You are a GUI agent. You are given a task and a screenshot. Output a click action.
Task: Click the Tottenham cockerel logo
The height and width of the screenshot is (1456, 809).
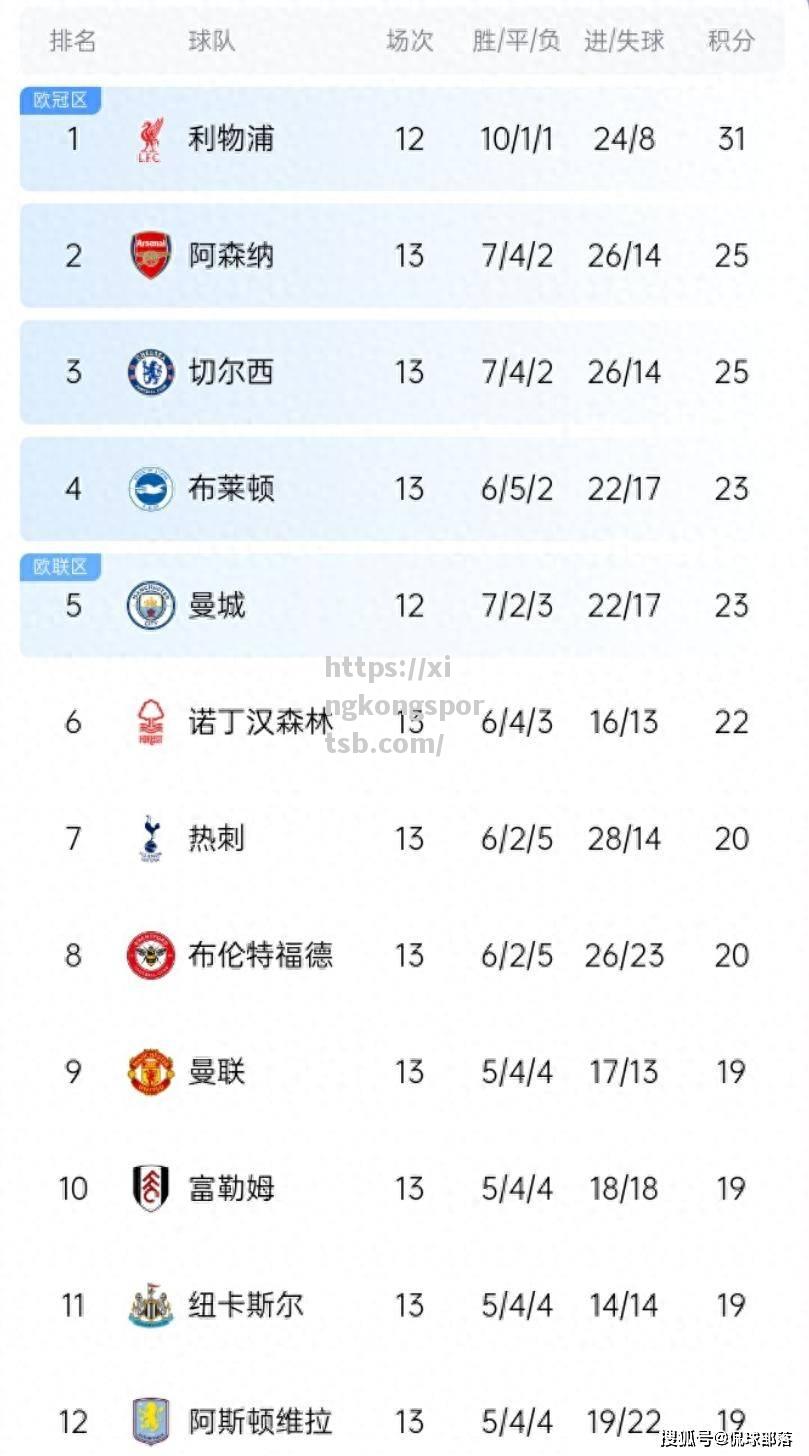[151, 838]
